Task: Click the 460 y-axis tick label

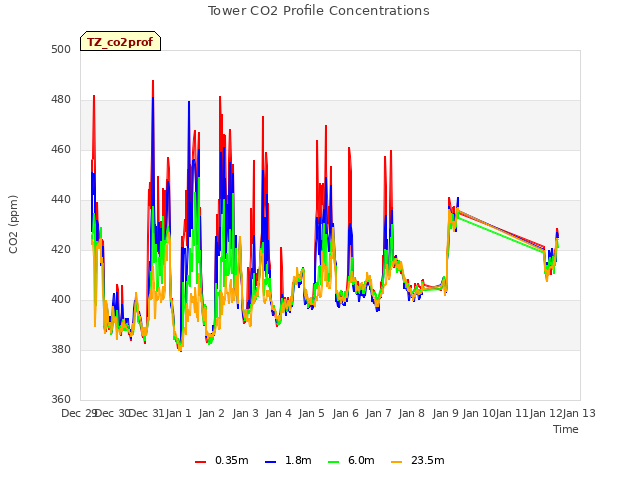Action: [61, 150]
